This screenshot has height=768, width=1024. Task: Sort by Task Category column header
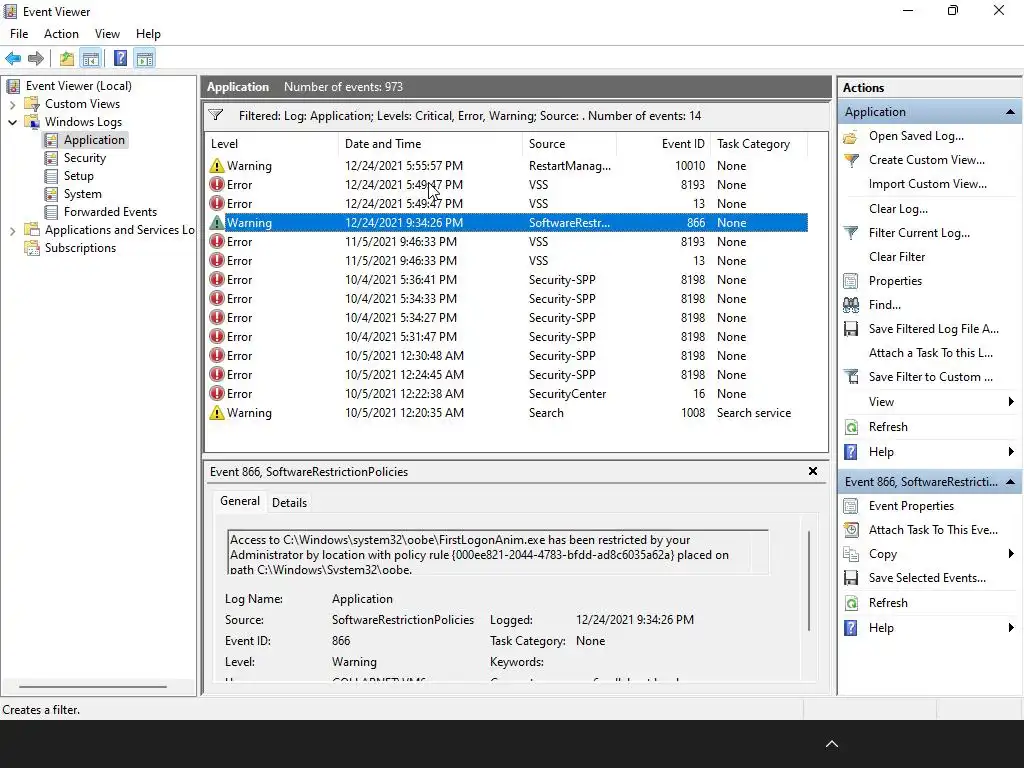pos(759,144)
